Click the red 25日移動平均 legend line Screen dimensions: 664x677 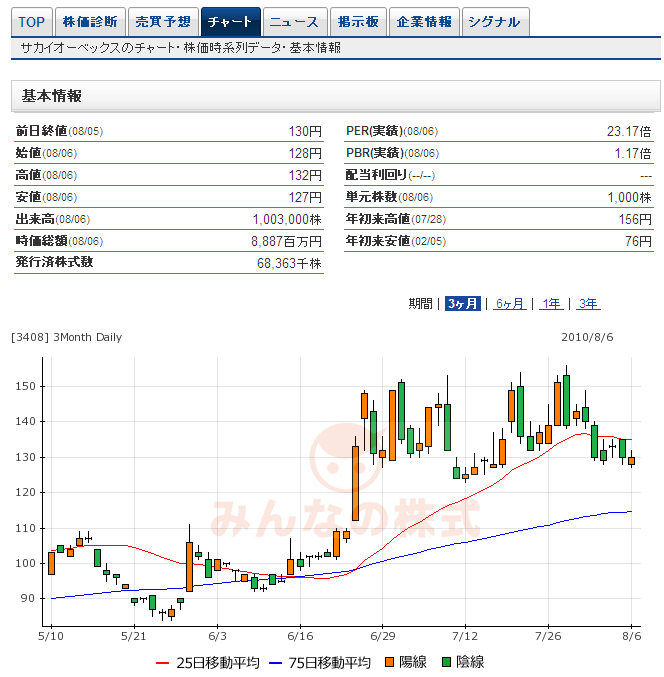tap(168, 662)
